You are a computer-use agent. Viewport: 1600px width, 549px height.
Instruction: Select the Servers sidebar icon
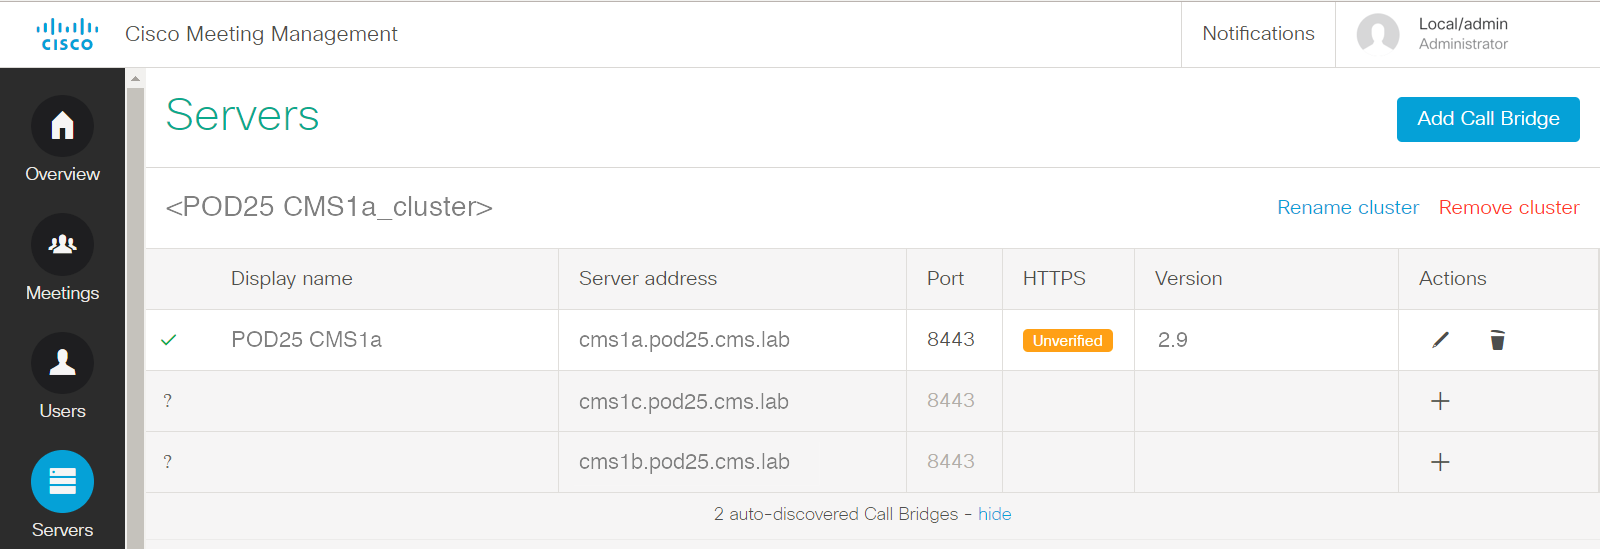pyautogui.click(x=62, y=482)
